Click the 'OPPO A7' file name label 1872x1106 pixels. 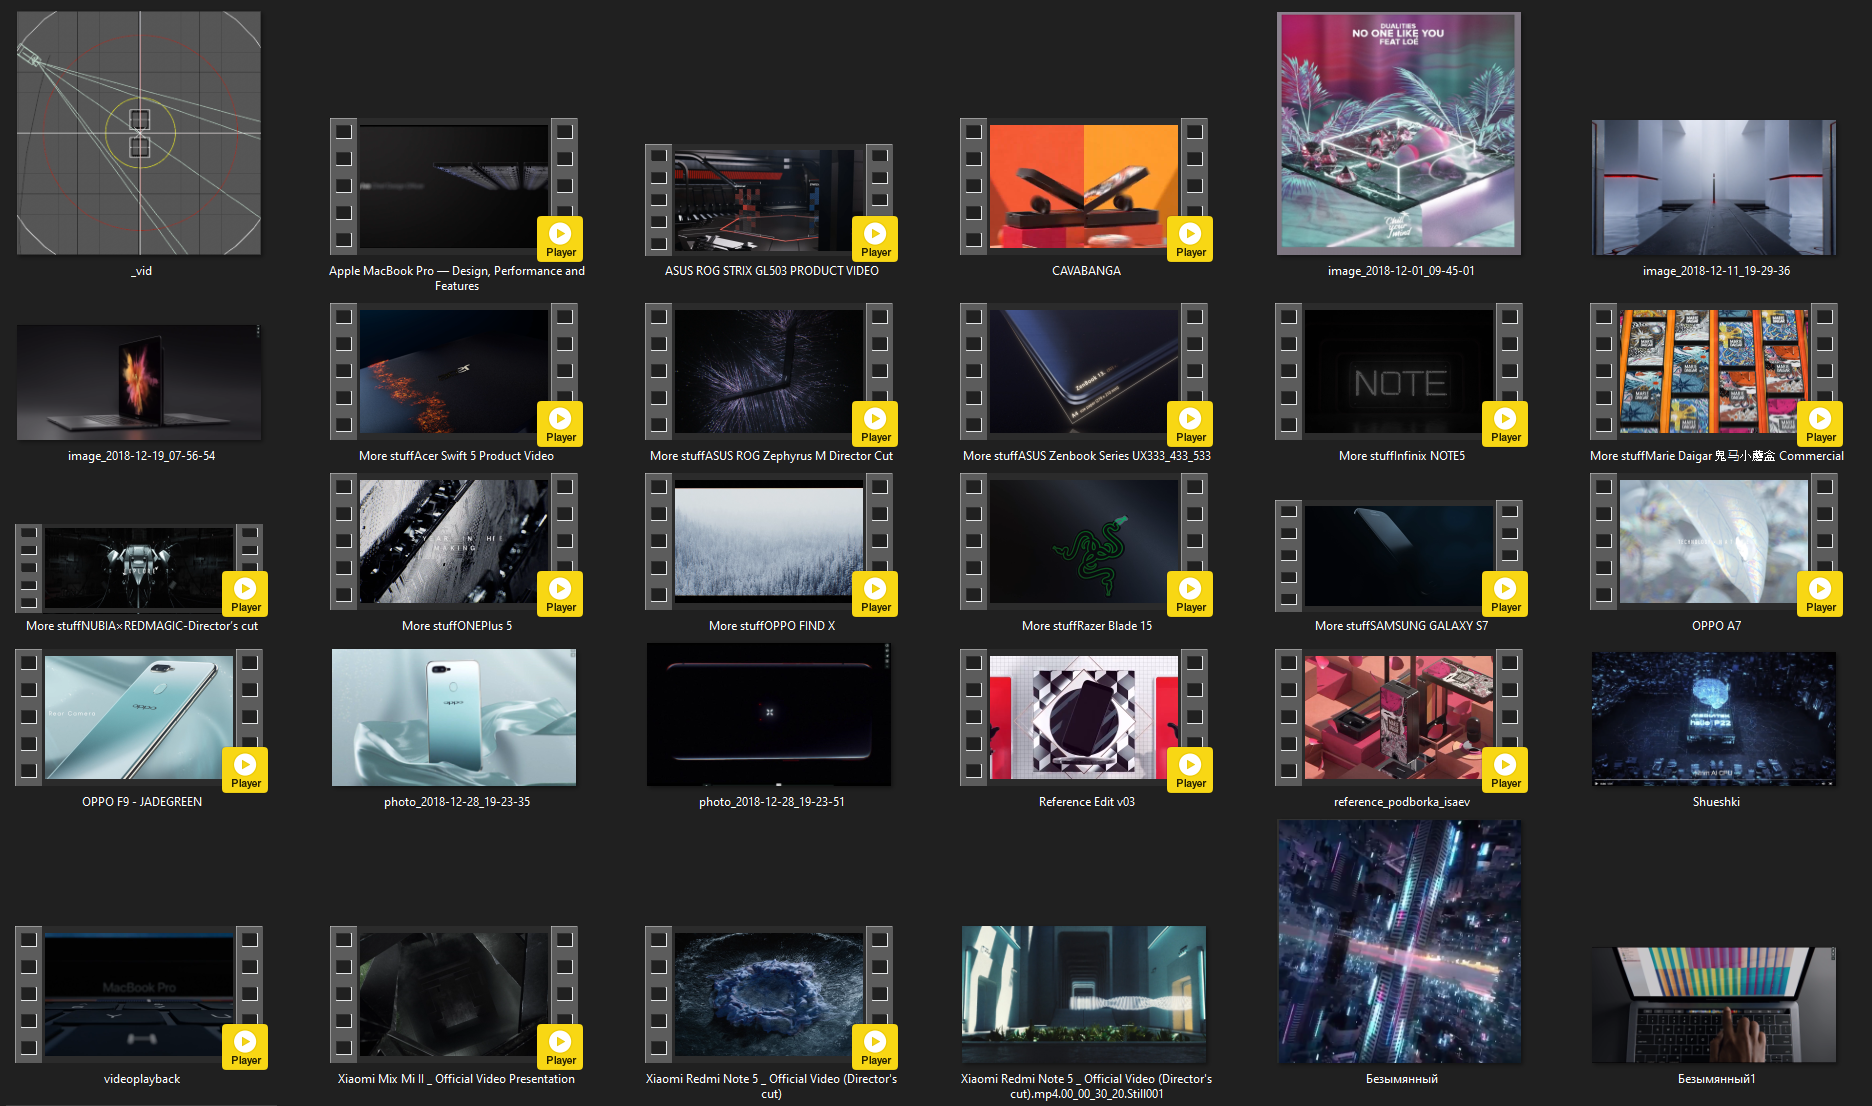pos(1716,626)
